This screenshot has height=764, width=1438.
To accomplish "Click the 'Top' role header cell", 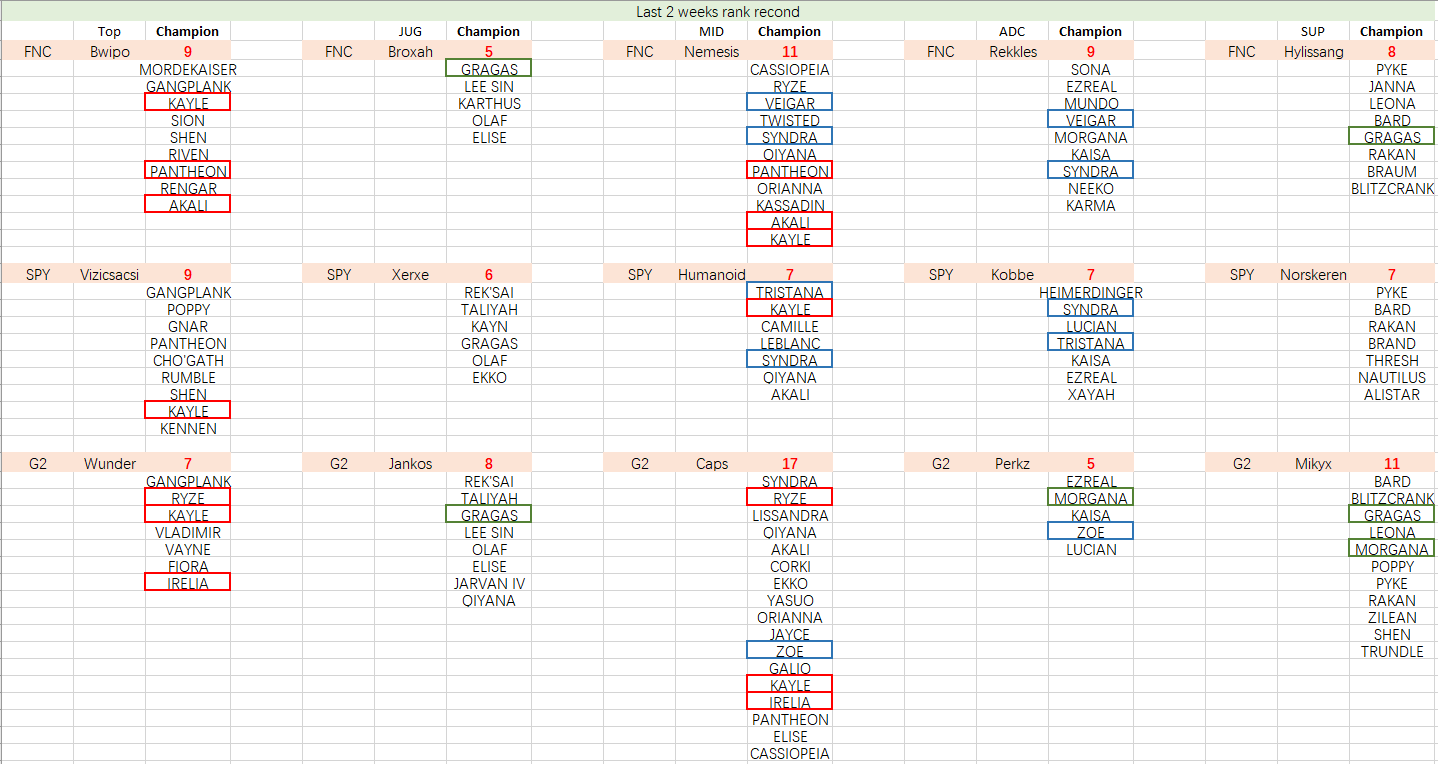I will pos(109,32).
